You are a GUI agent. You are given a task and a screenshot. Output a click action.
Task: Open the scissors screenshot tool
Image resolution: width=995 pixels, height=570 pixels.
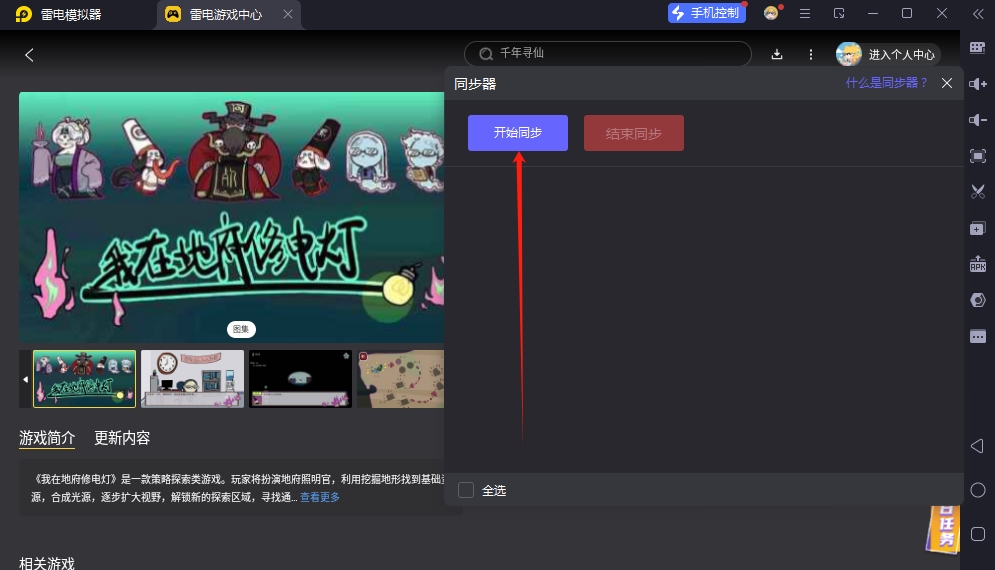[978, 192]
